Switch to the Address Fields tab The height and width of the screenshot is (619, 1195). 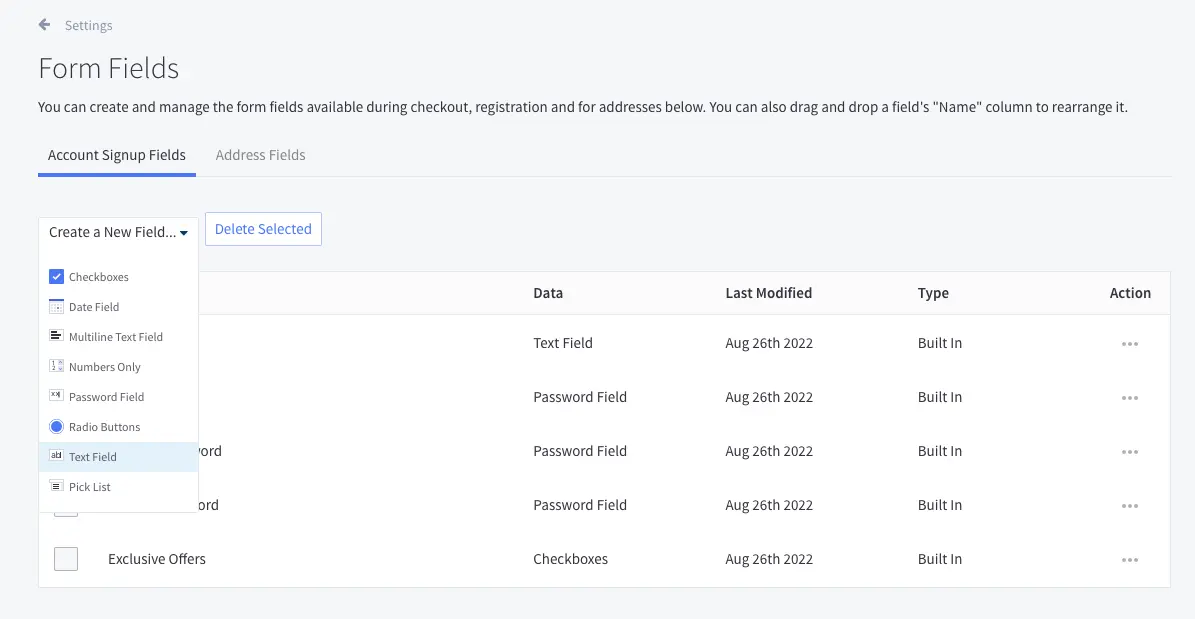(260, 155)
